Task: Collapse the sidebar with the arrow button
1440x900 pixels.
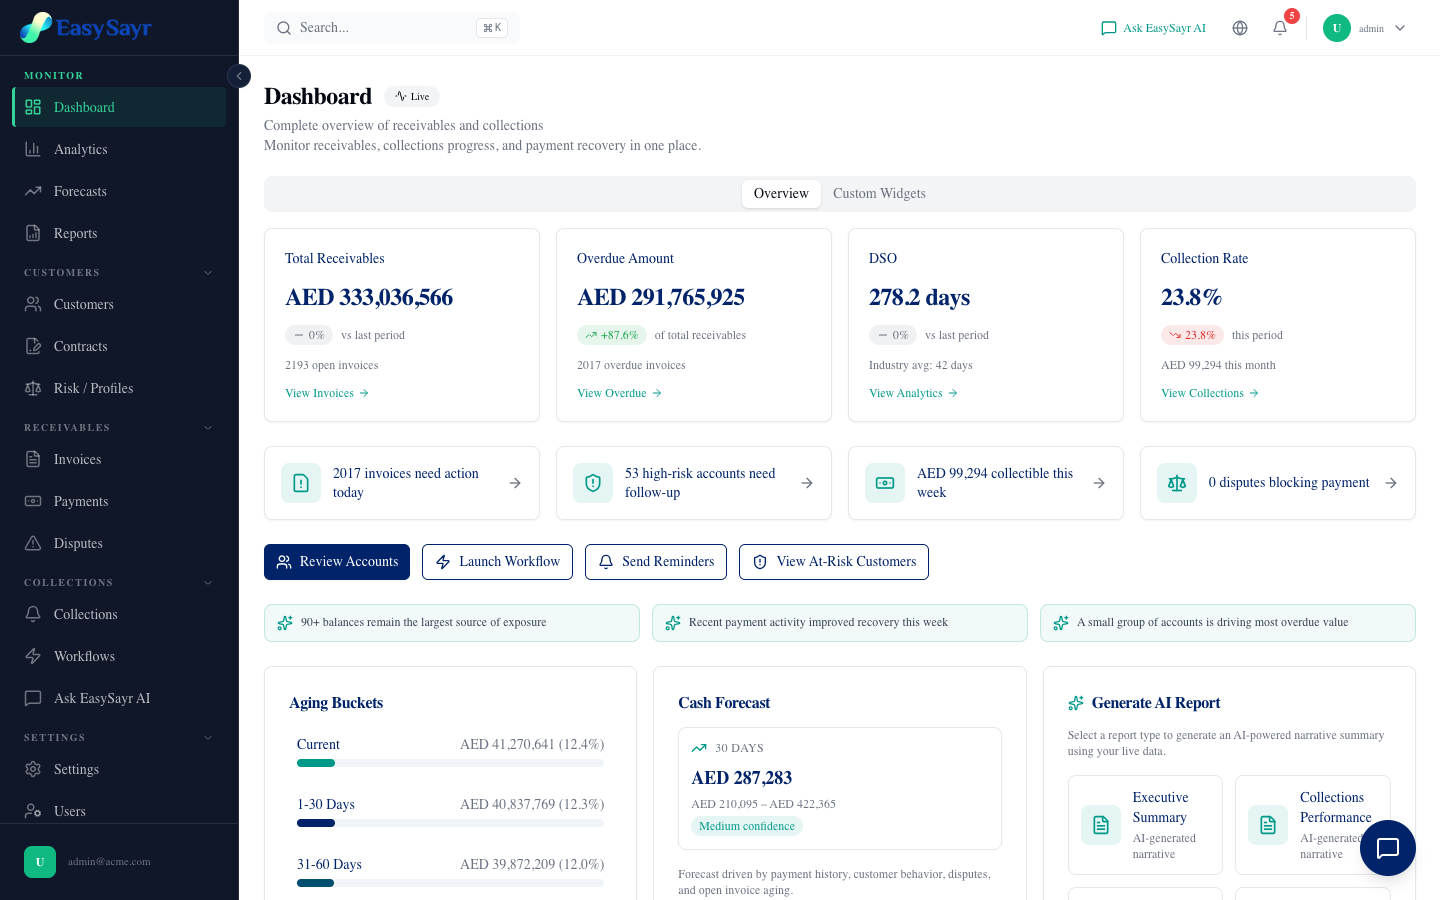Action: (239, 76)
